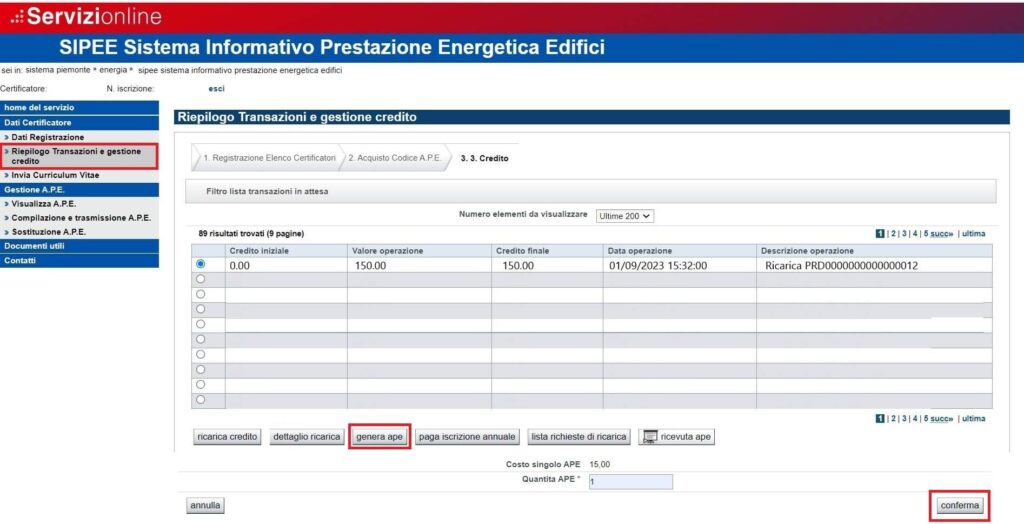
Task: Open 'Contatti' menu item
Action: (79, 261)
